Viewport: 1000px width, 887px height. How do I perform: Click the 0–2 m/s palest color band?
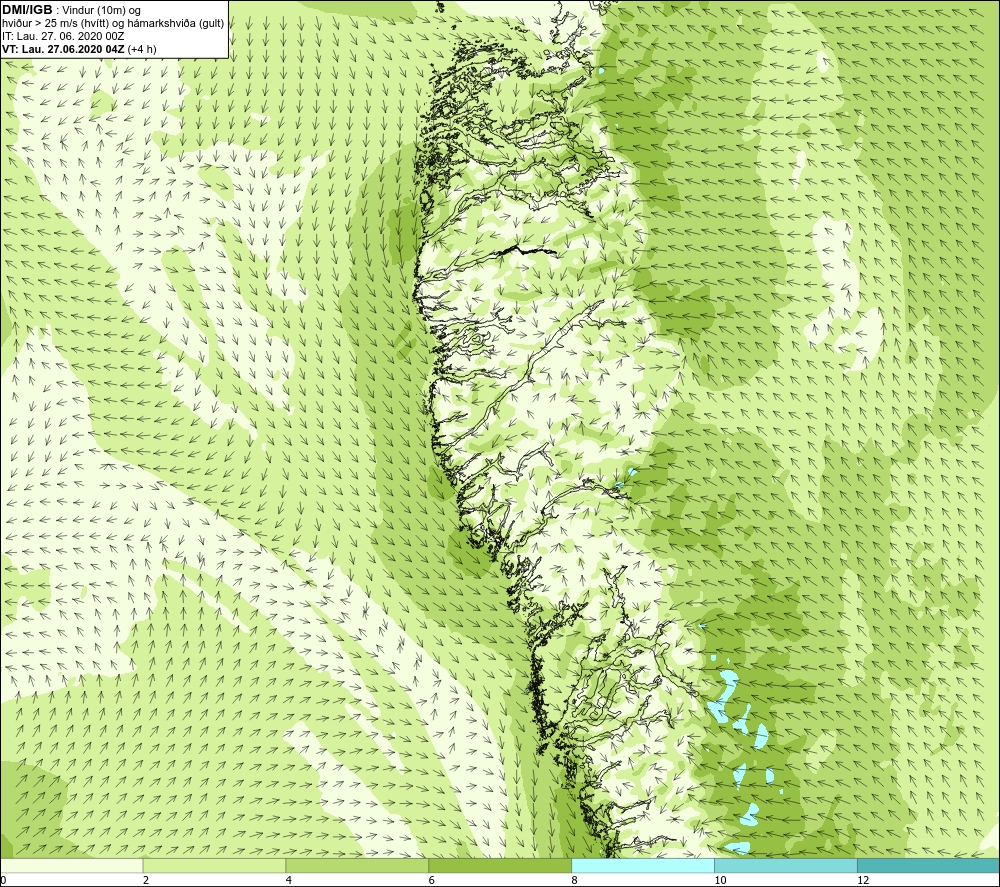[x=71, y=865]
